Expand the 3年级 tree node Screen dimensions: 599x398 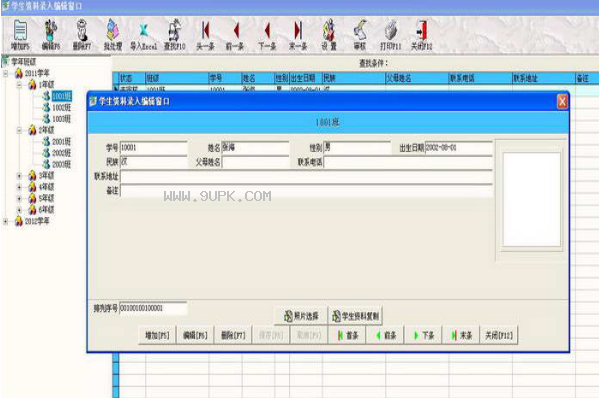pyautogui.click(x=19, y=176)
